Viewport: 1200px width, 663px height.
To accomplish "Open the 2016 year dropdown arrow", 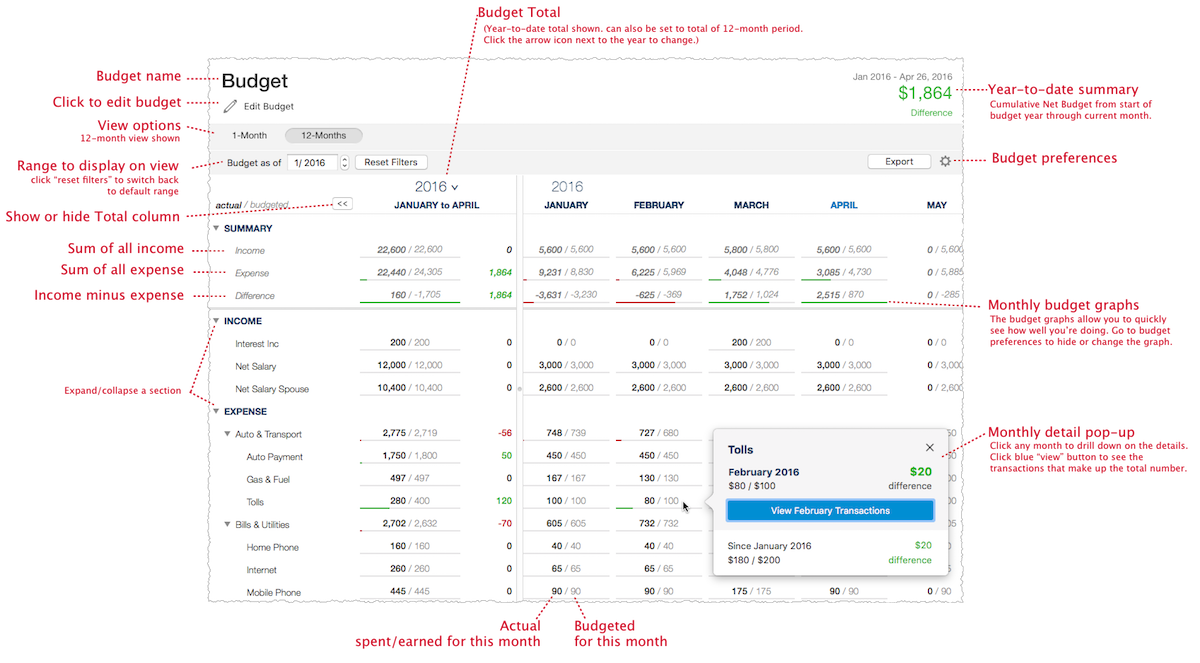I will (455, 187).
